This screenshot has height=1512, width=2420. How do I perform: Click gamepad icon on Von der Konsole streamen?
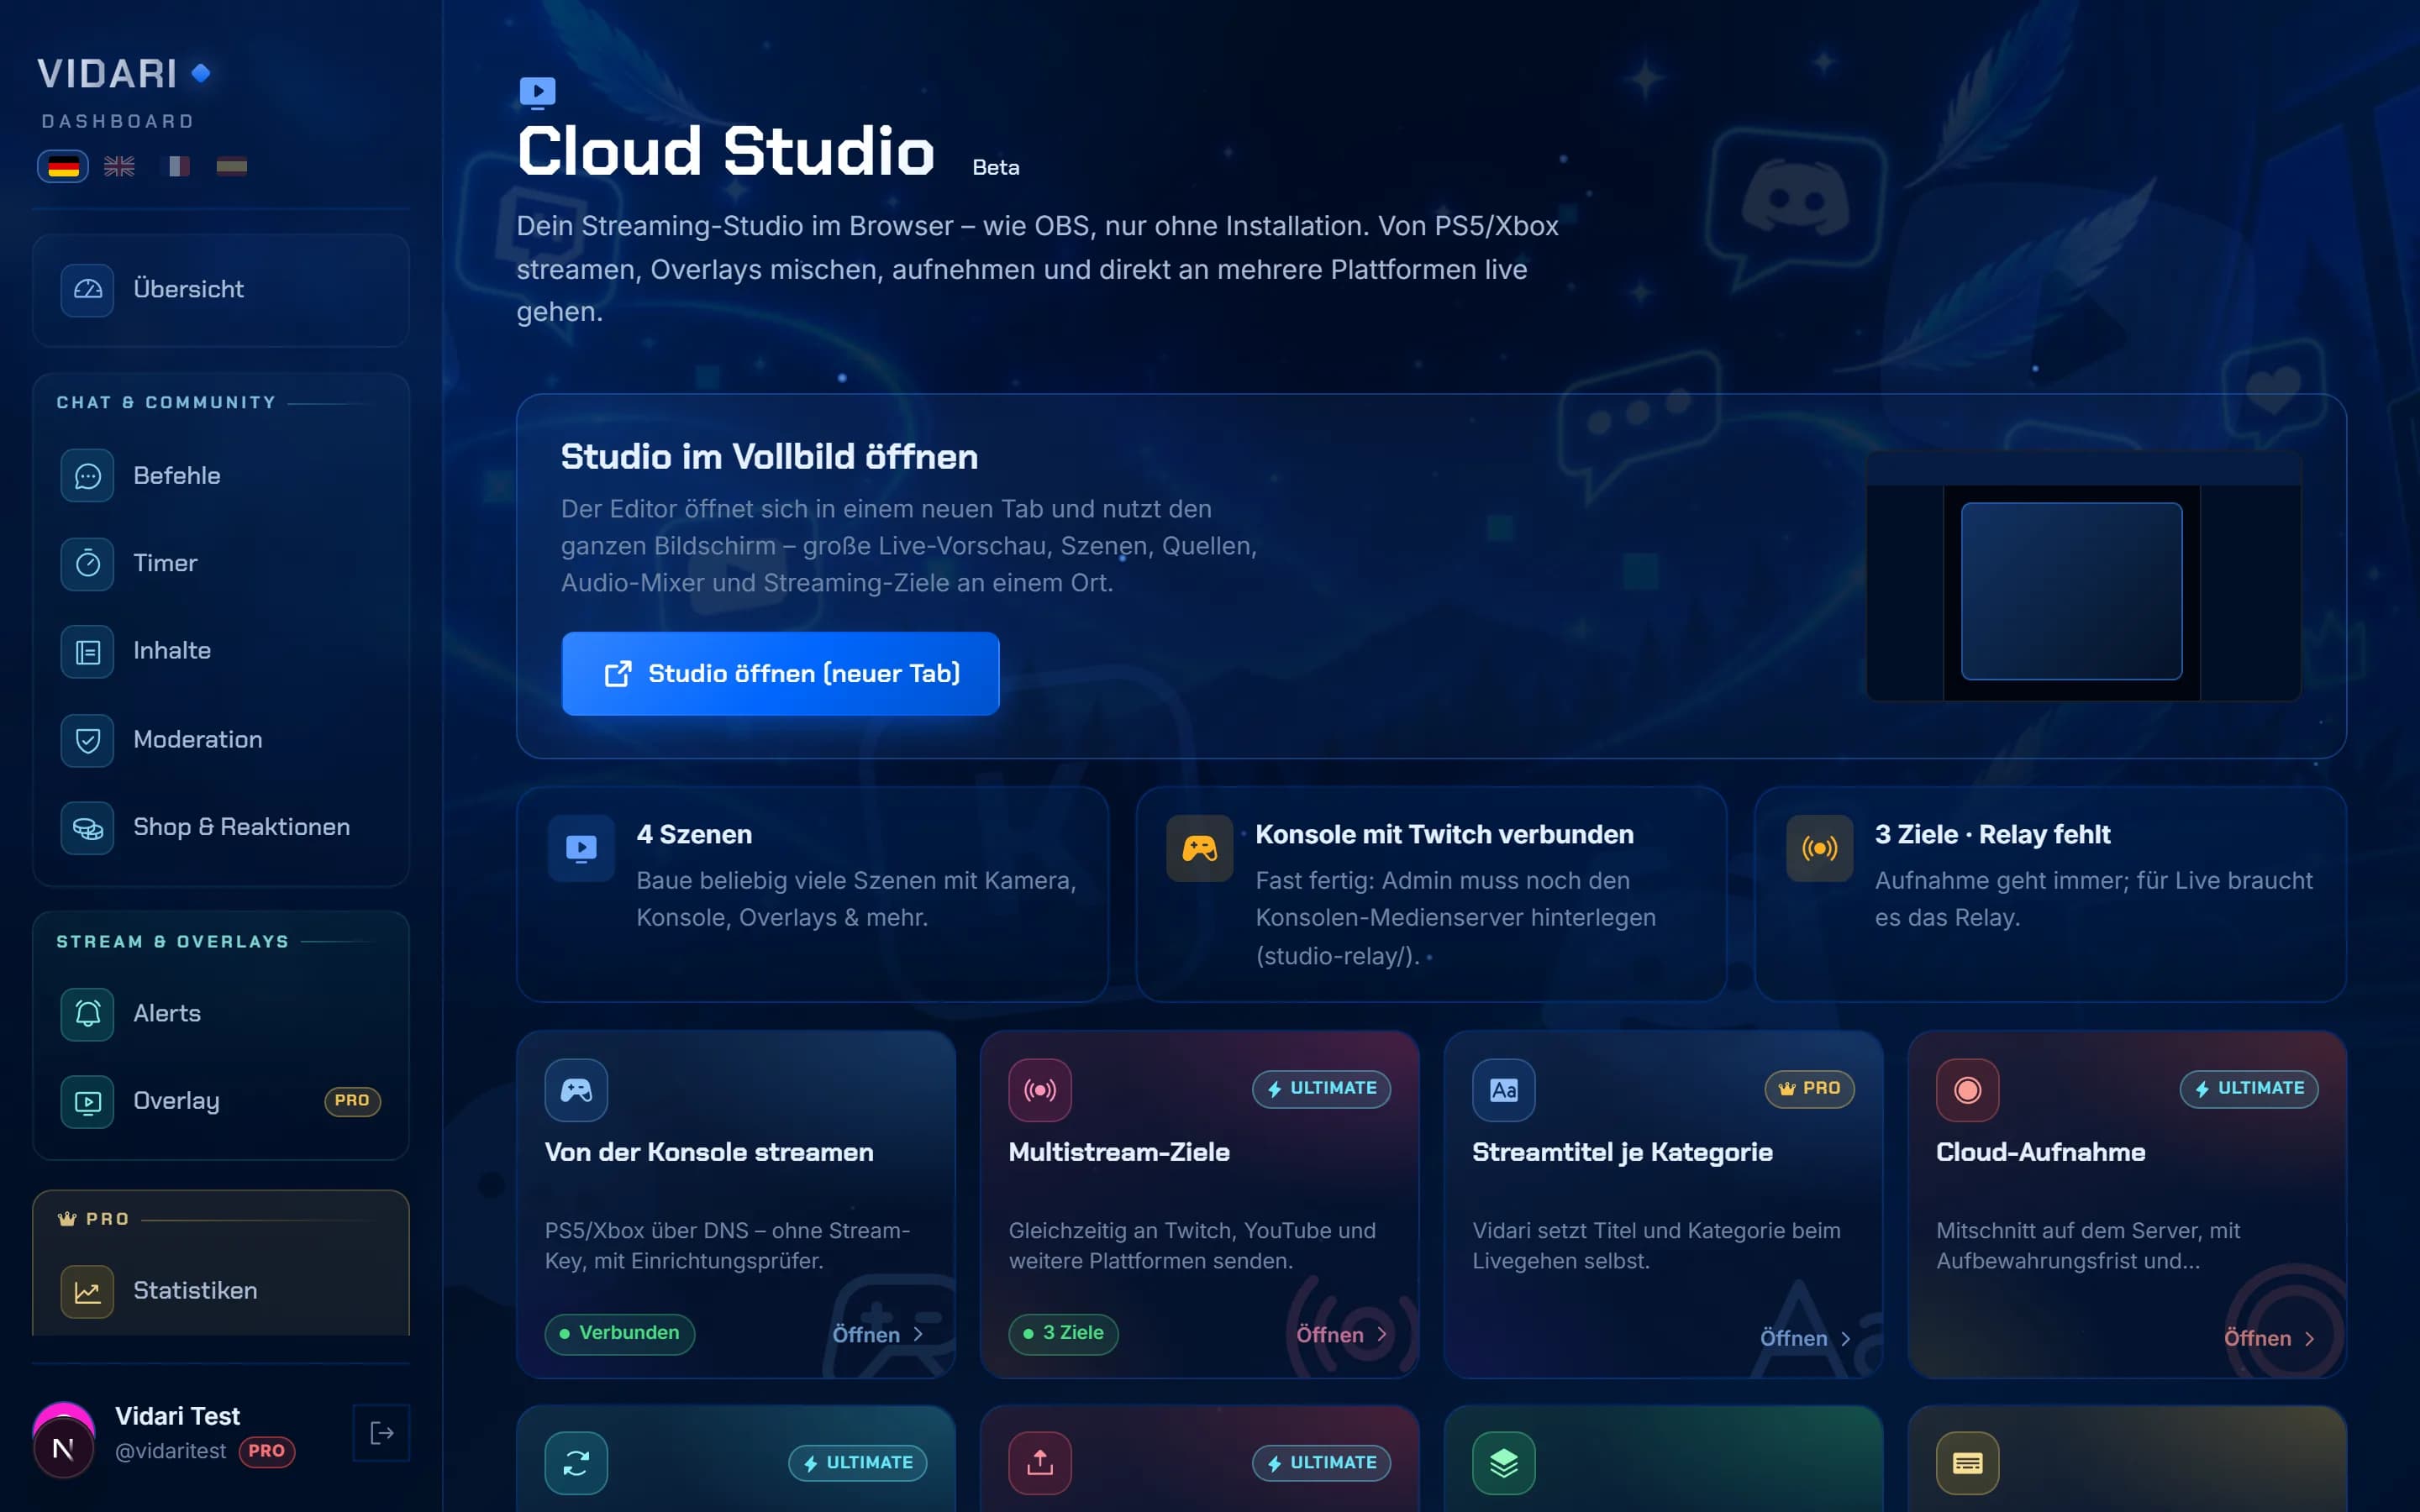point(576,1090)
